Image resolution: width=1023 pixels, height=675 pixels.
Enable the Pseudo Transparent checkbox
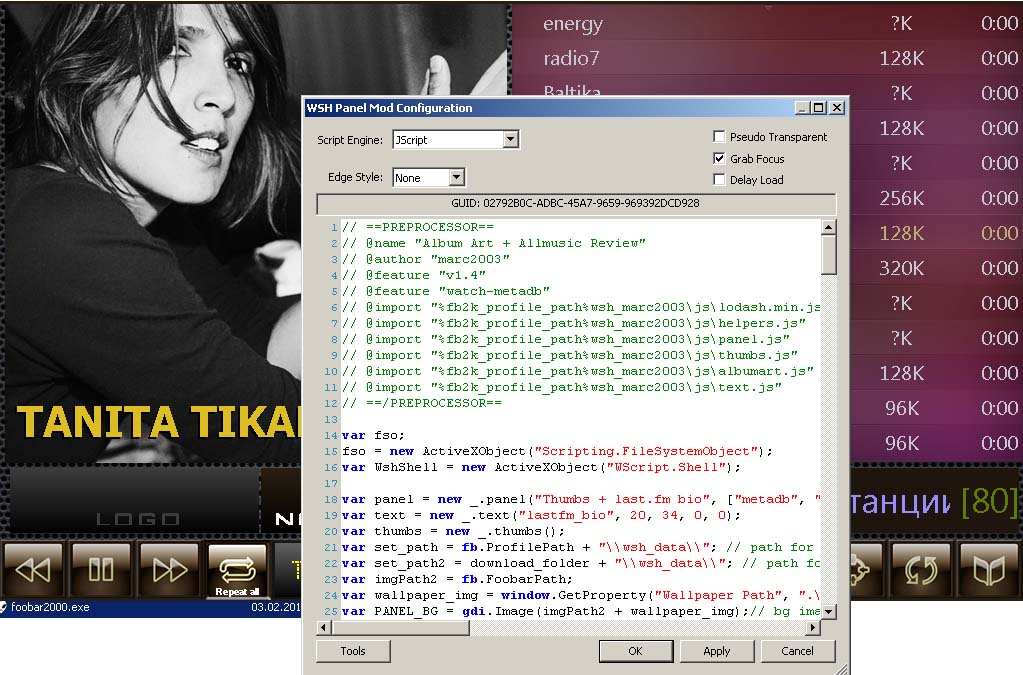click(x=719, y=137)
